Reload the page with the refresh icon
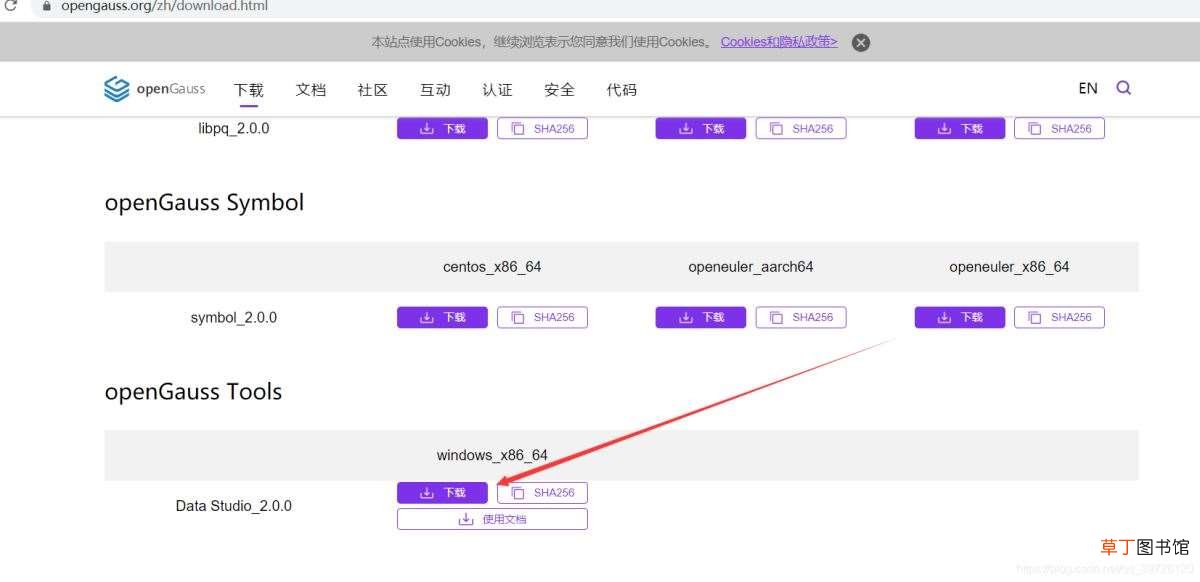This screenshot has height=582, width=1200. click(11, 6)
